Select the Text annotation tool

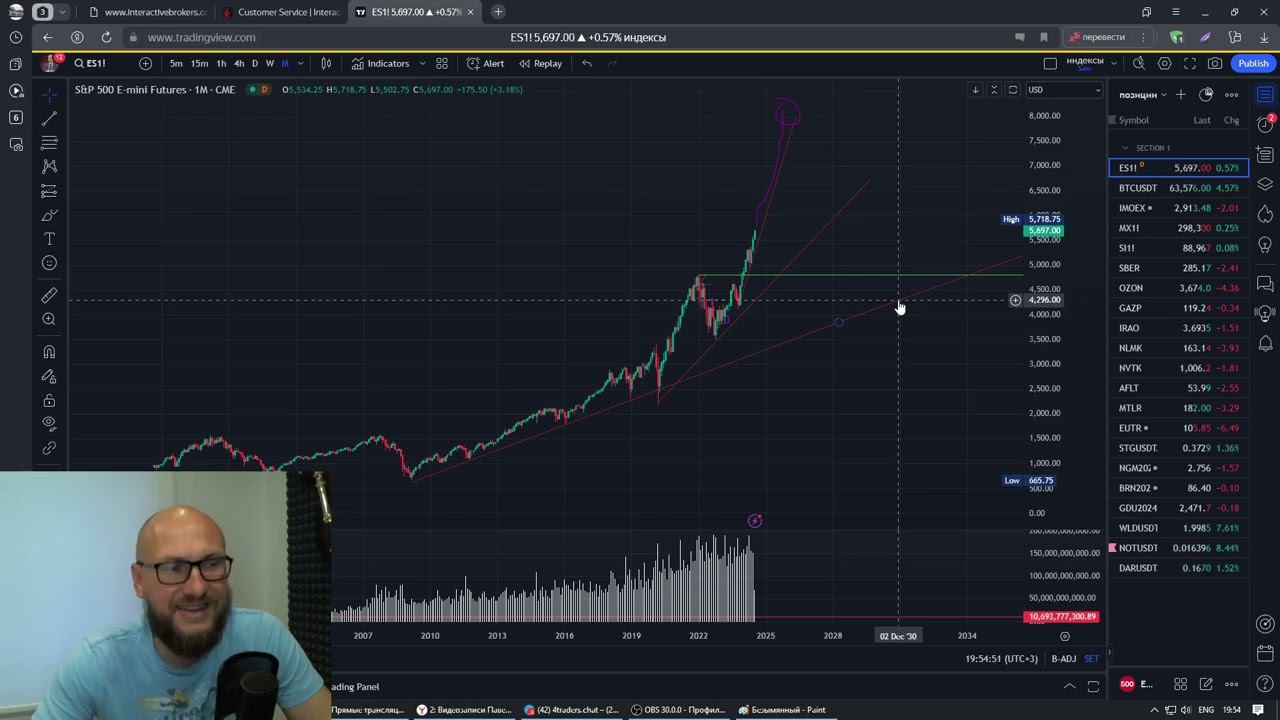click(49, 239)
